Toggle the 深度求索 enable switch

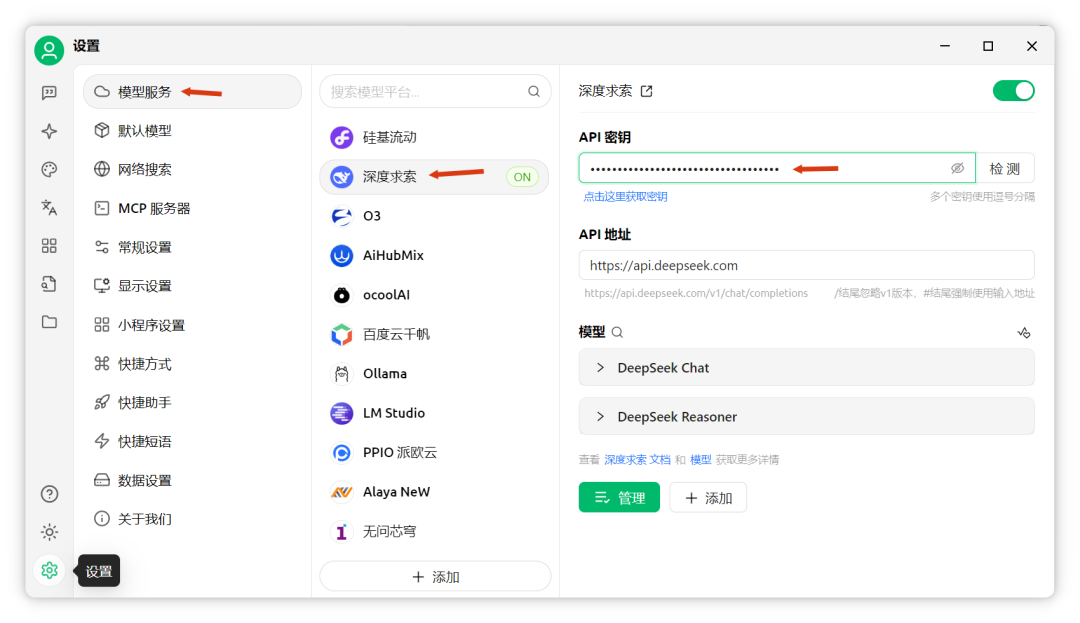pyautogui.click(x=1013, y=91)
